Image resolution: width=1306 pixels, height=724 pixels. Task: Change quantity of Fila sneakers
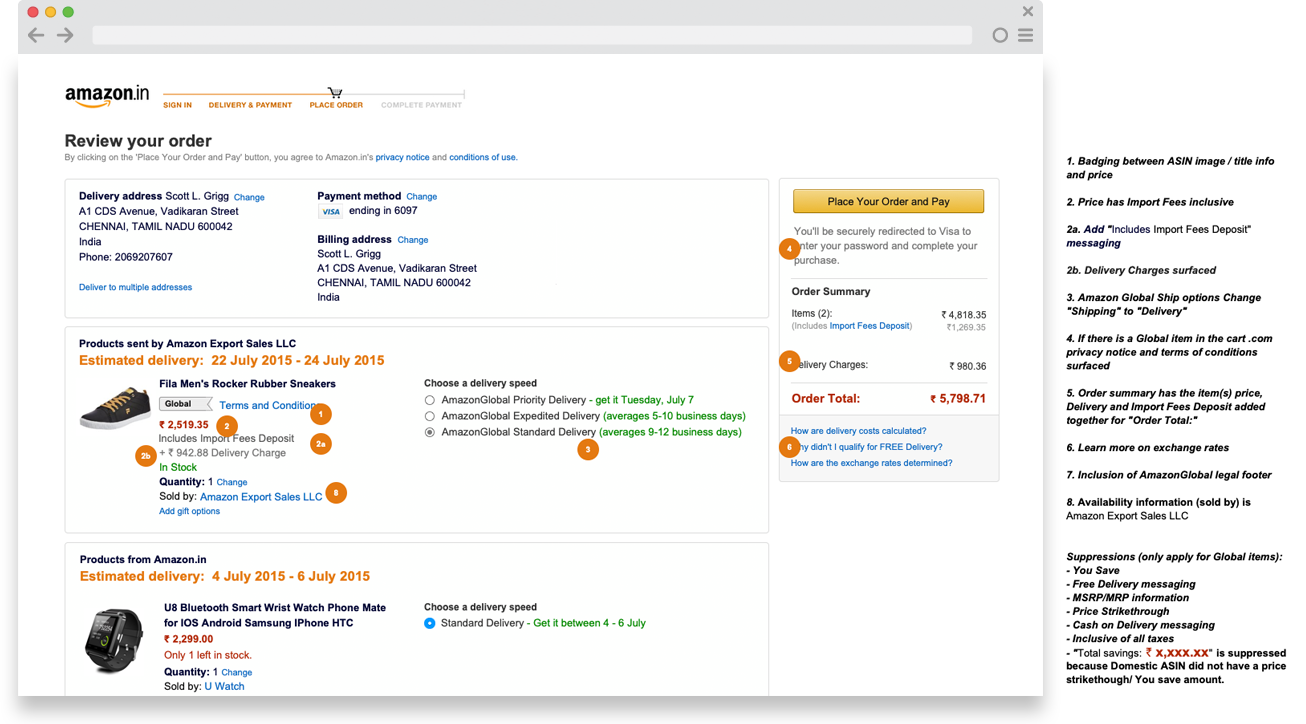[x=232, y=482]
